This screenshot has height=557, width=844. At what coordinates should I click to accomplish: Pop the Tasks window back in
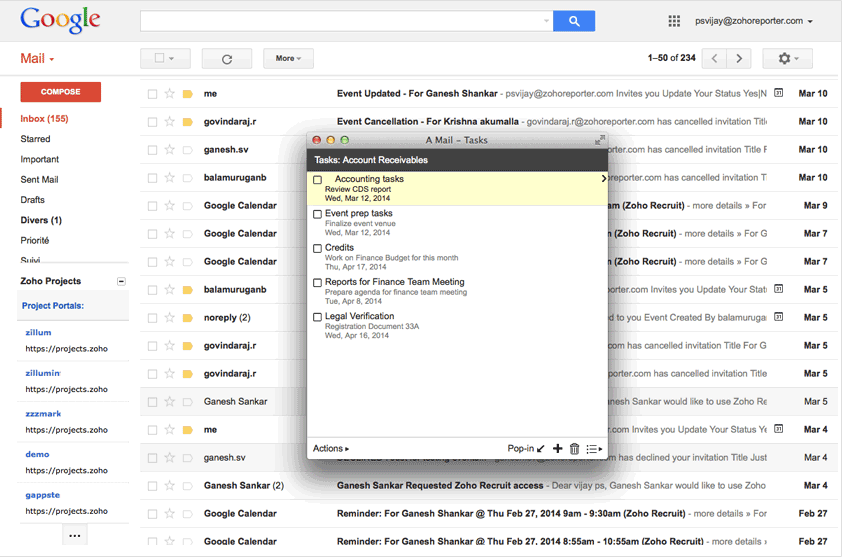pyautogui.click(x=526, y=449)
